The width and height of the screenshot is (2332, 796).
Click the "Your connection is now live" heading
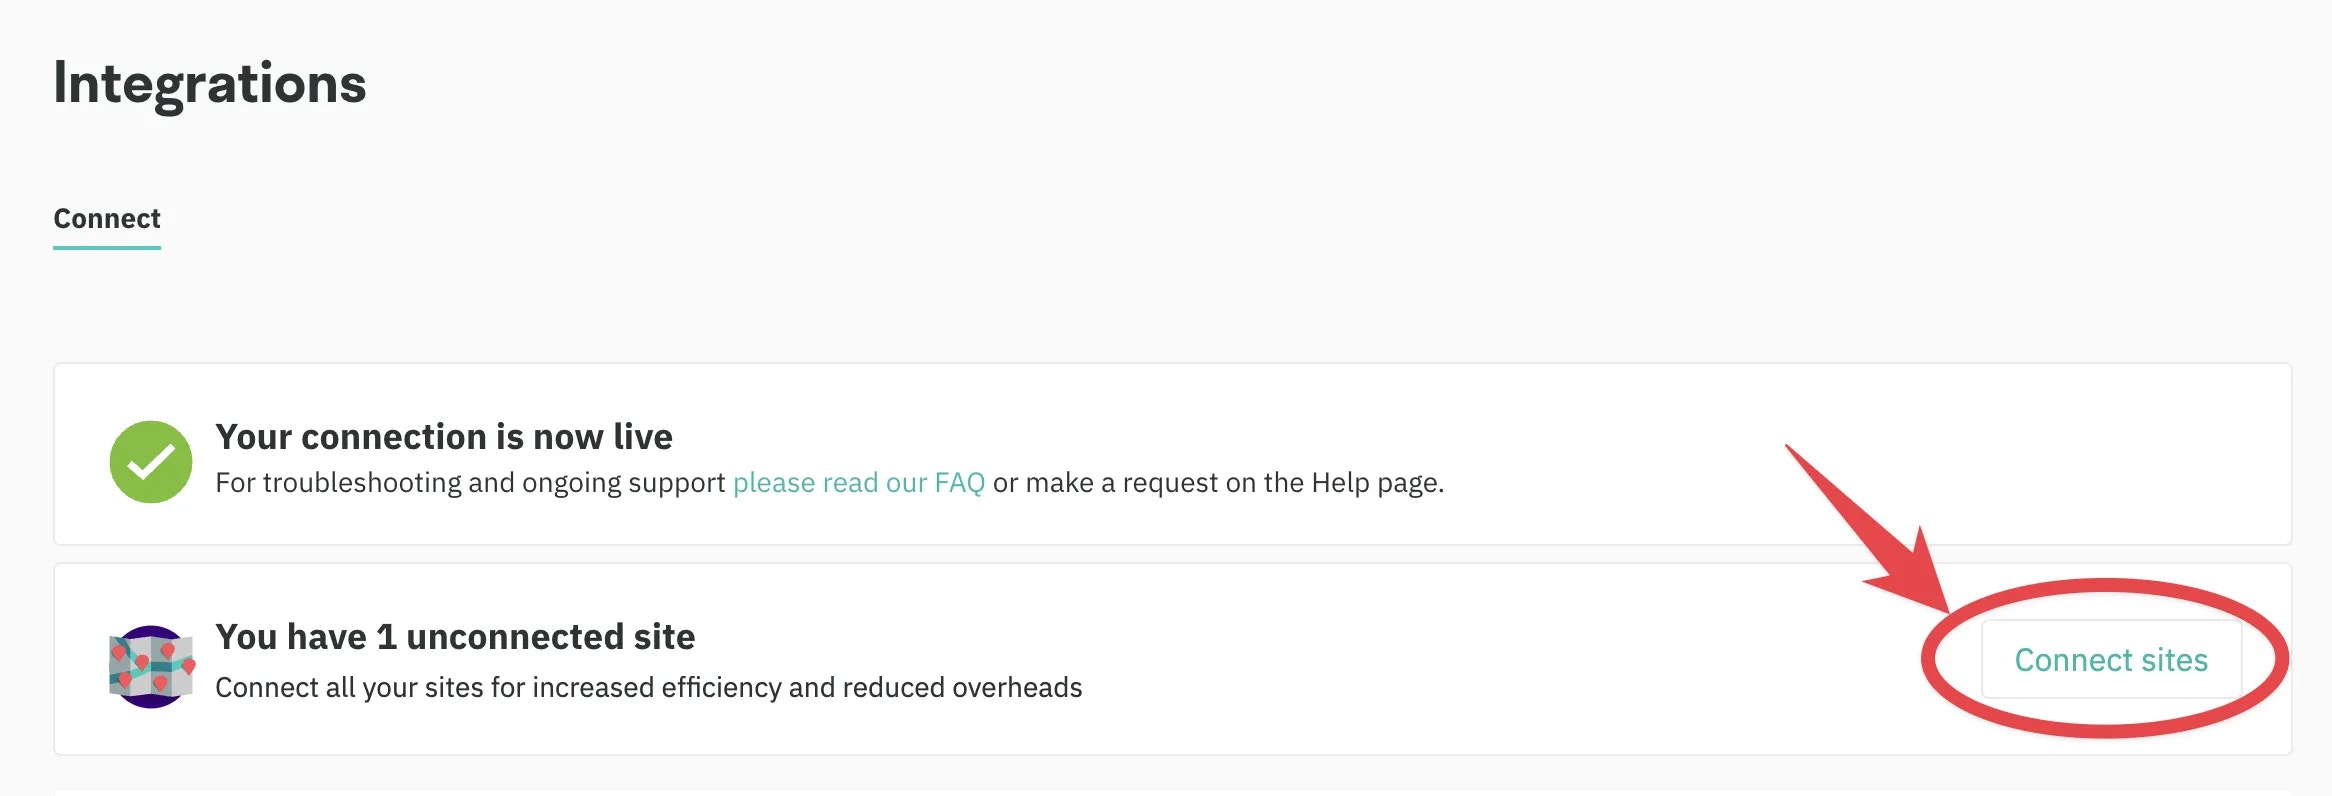[443, 436]
